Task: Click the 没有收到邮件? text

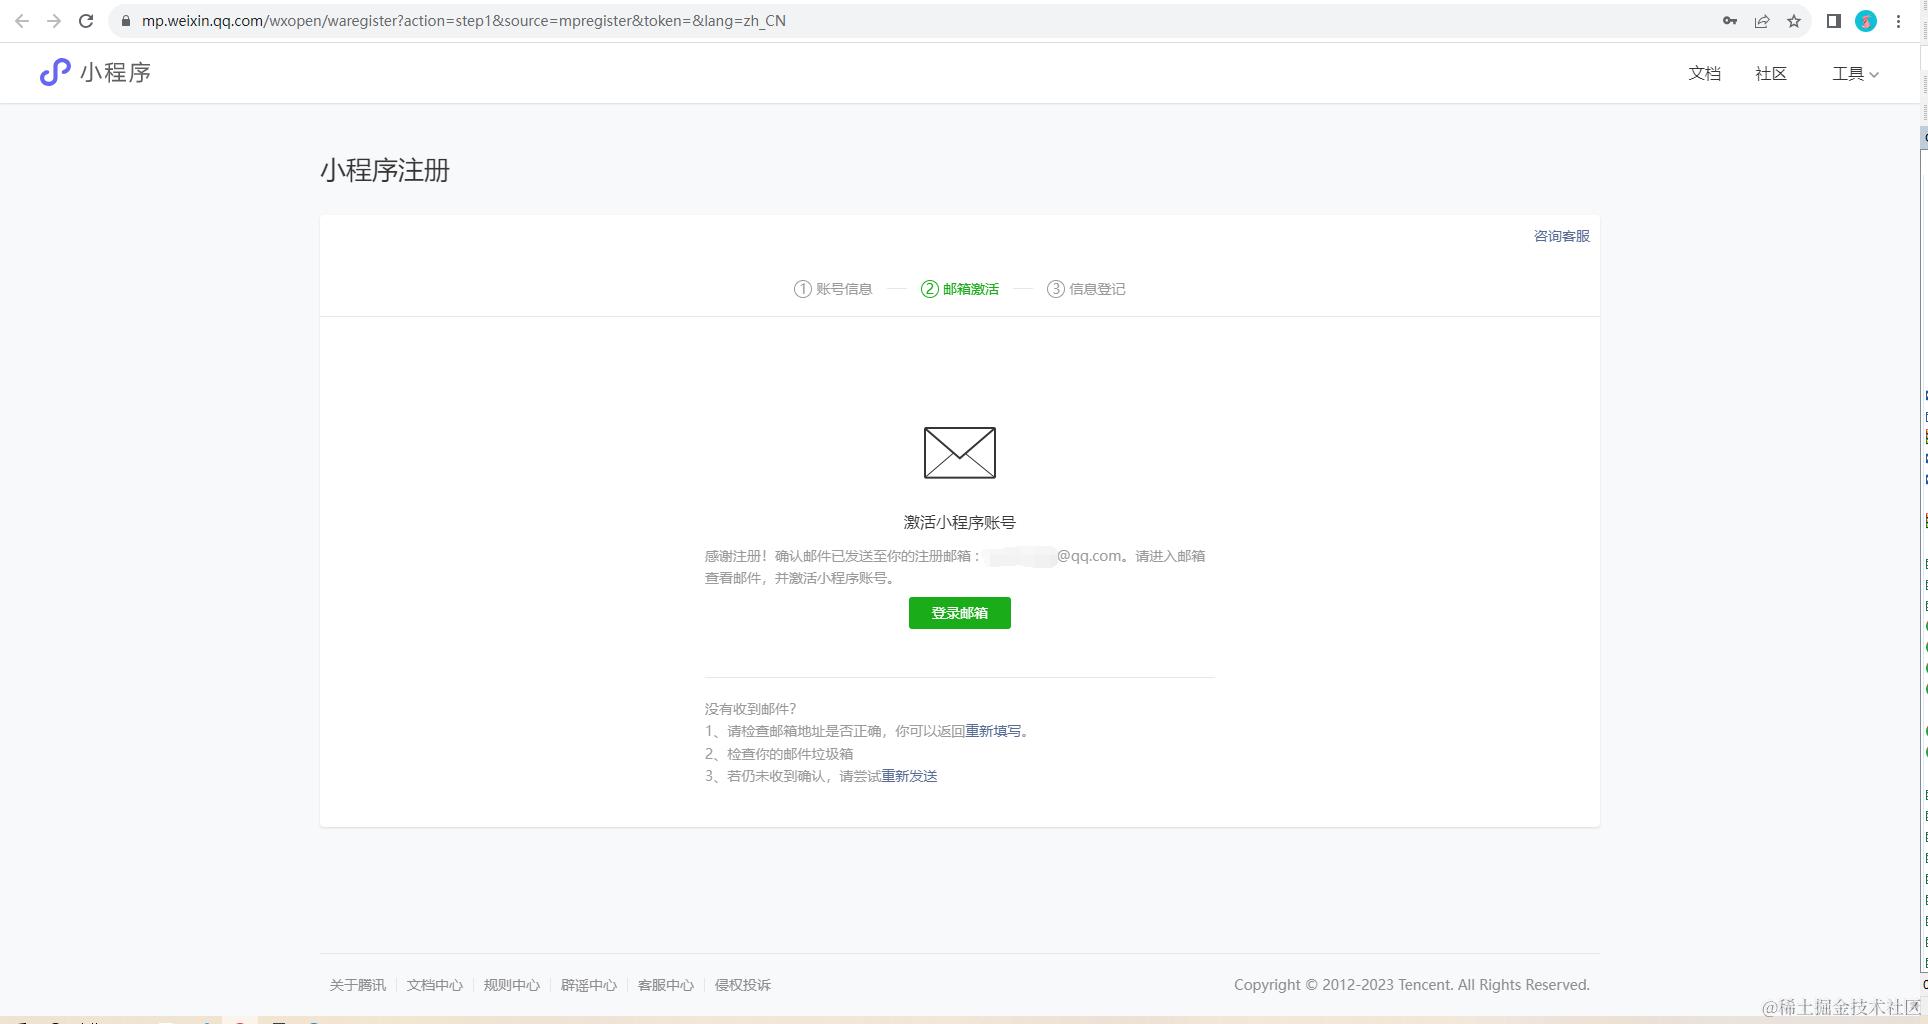Action: coord(750,709)
